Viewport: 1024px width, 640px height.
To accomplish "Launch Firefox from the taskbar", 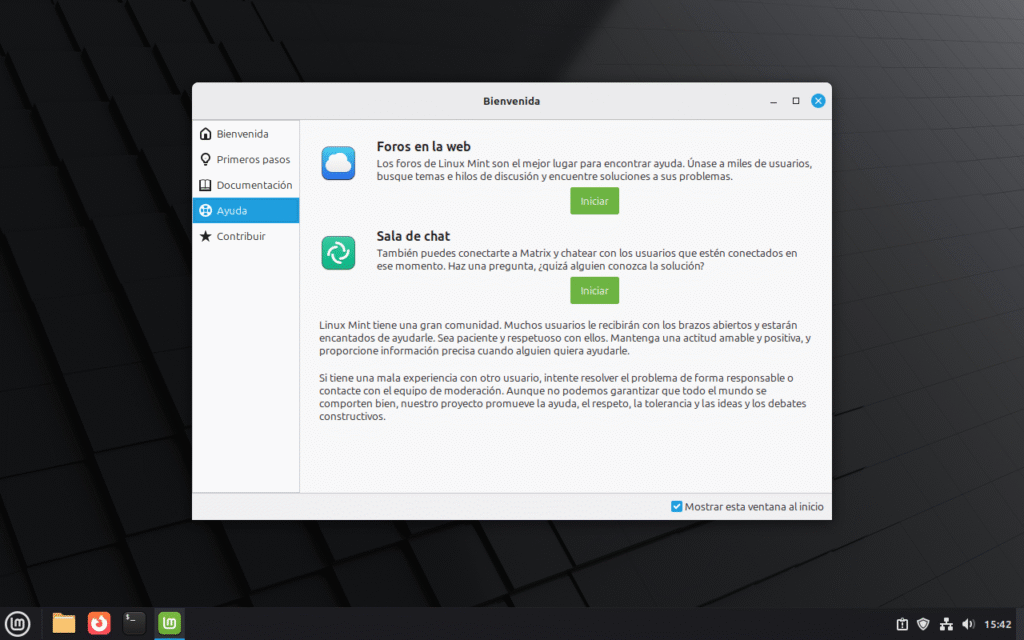I will point(99,623).
